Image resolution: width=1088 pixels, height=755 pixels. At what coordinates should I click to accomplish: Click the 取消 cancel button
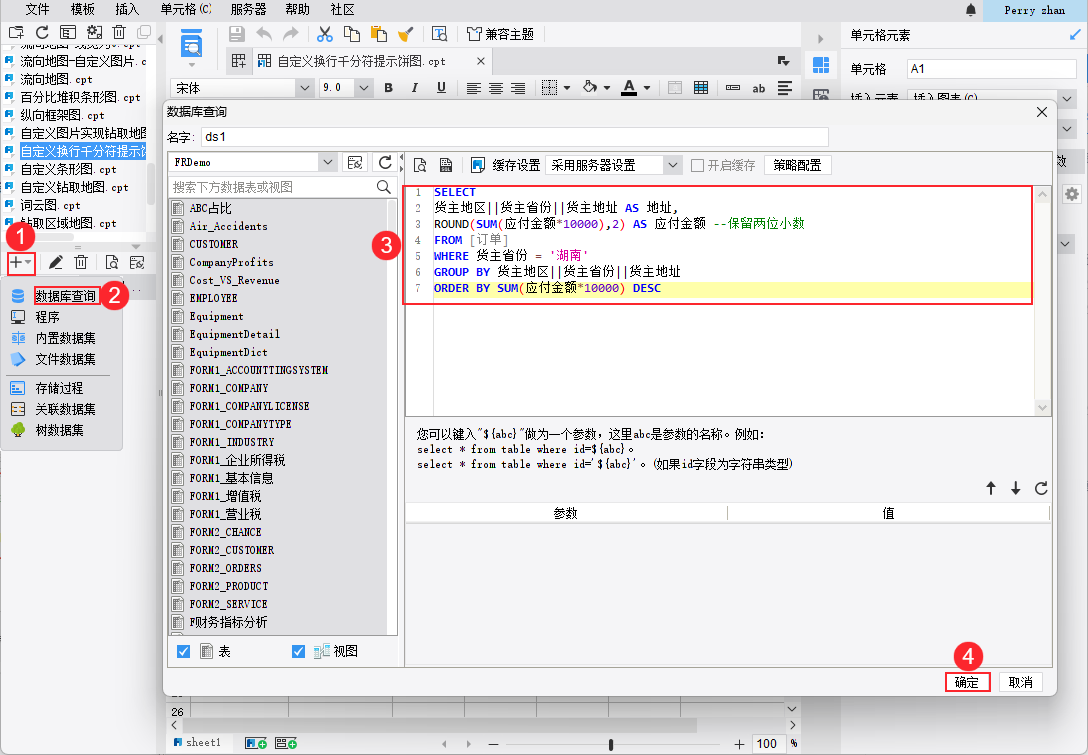click(x=1020, y=682)
